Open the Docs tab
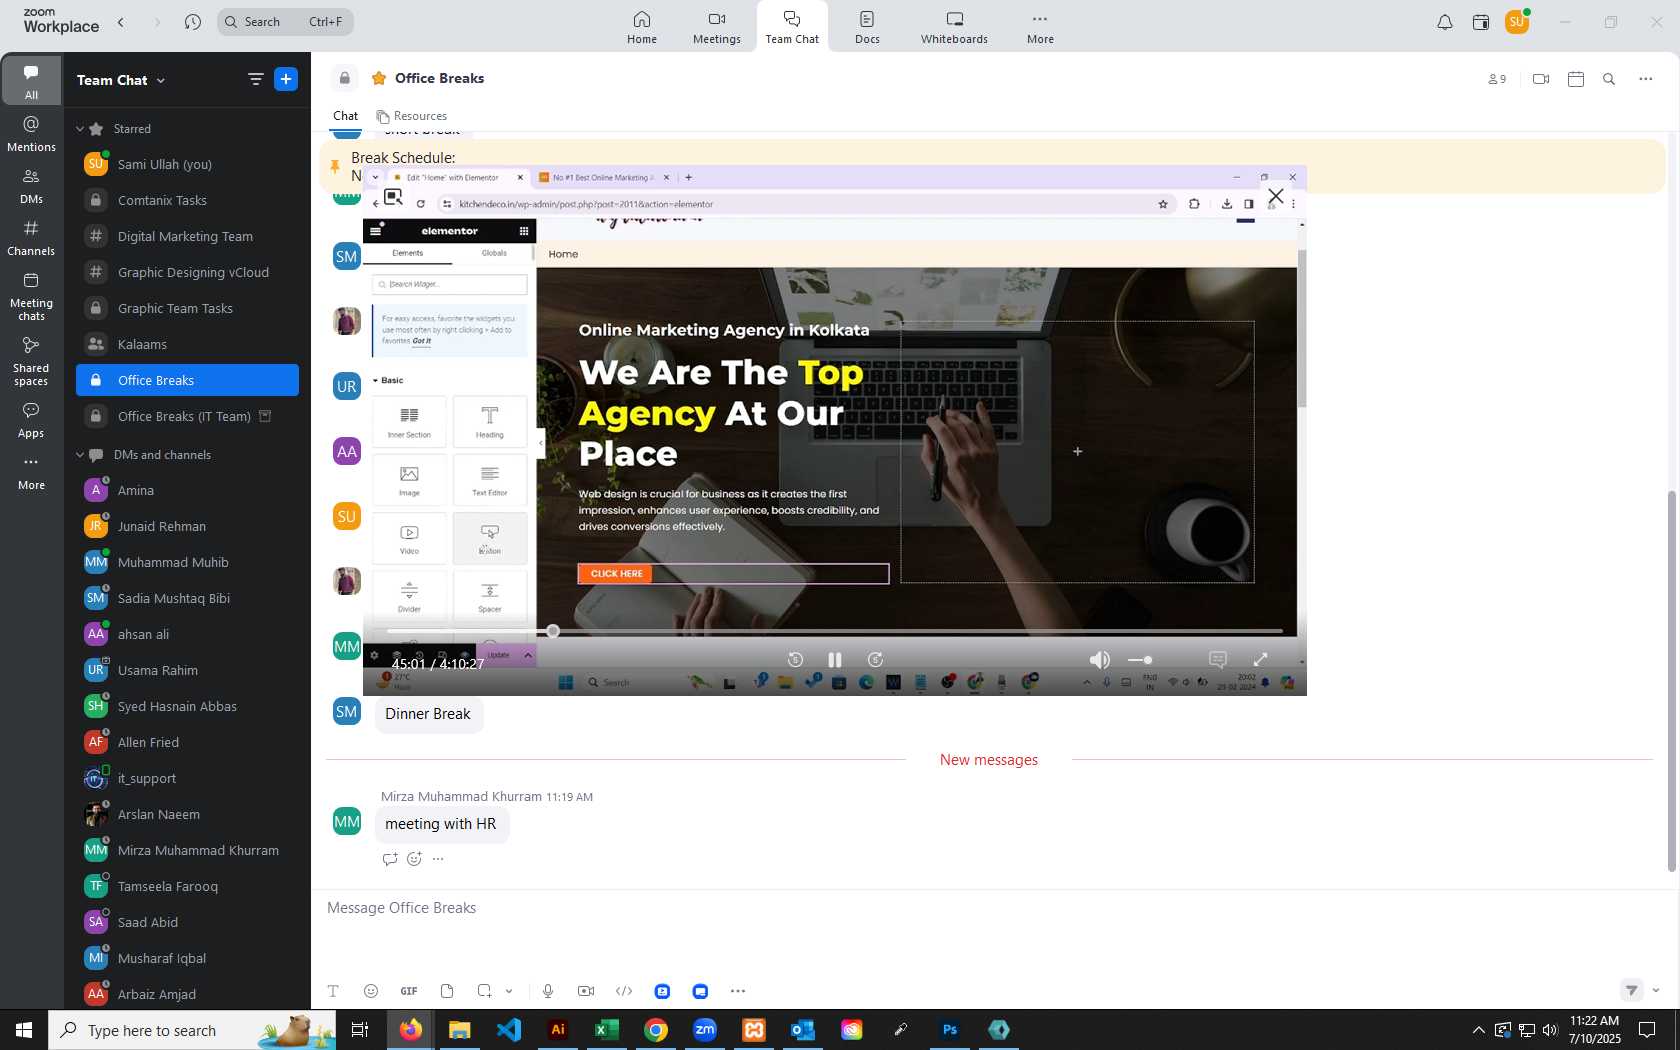The height and width of the screenshot is (1050, 1680). point(867,27)
